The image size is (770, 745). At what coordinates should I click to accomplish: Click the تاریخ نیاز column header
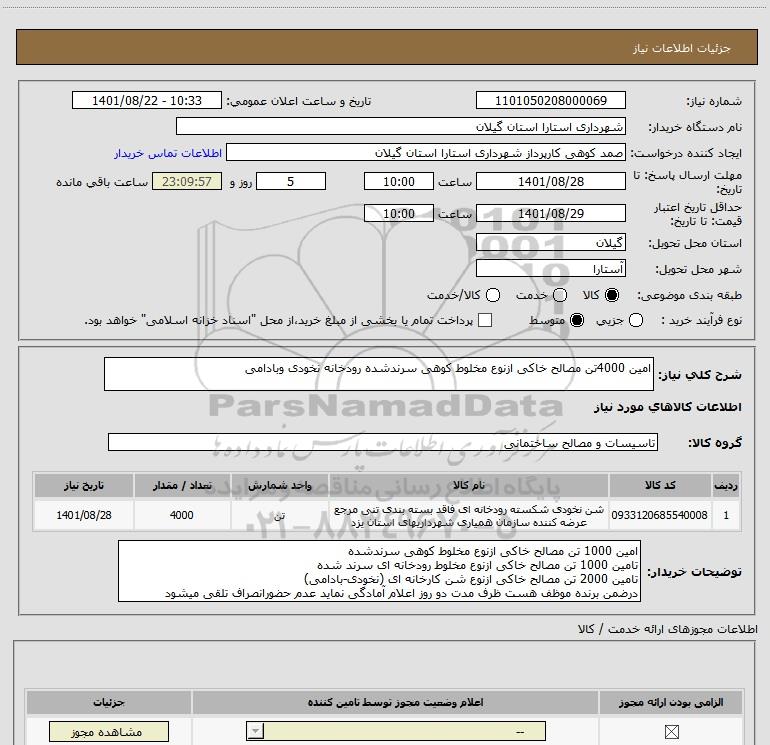pos(83,485)
